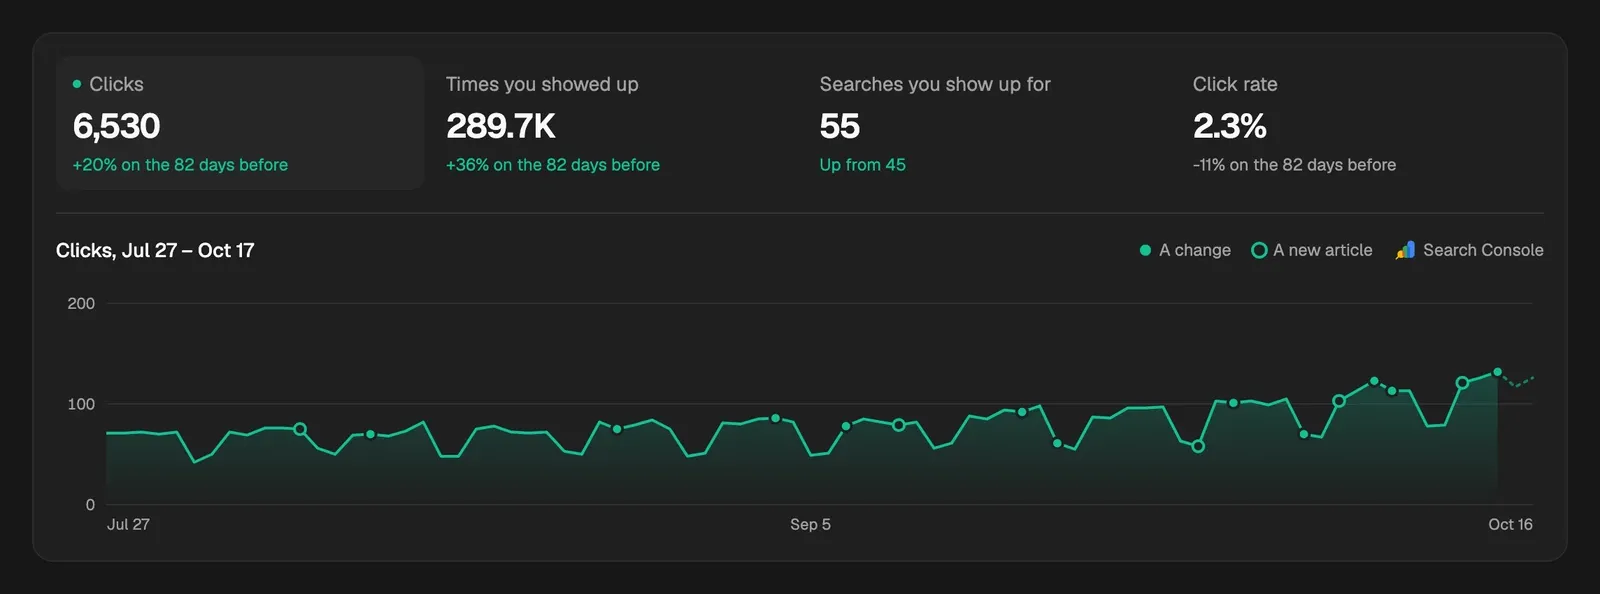The image size is (1600, 594).
Task: Click the -11% on the 82 days before text
Action: 1294,165
